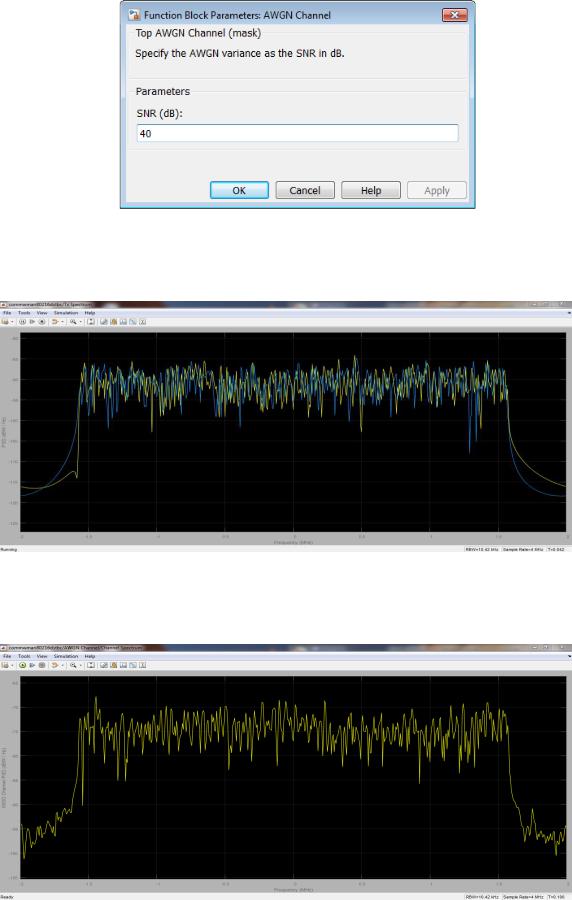Expand Highlight block dropdown arrow in Tx Spectrum
The image size is (572, 900).
(x=63, y=322)
